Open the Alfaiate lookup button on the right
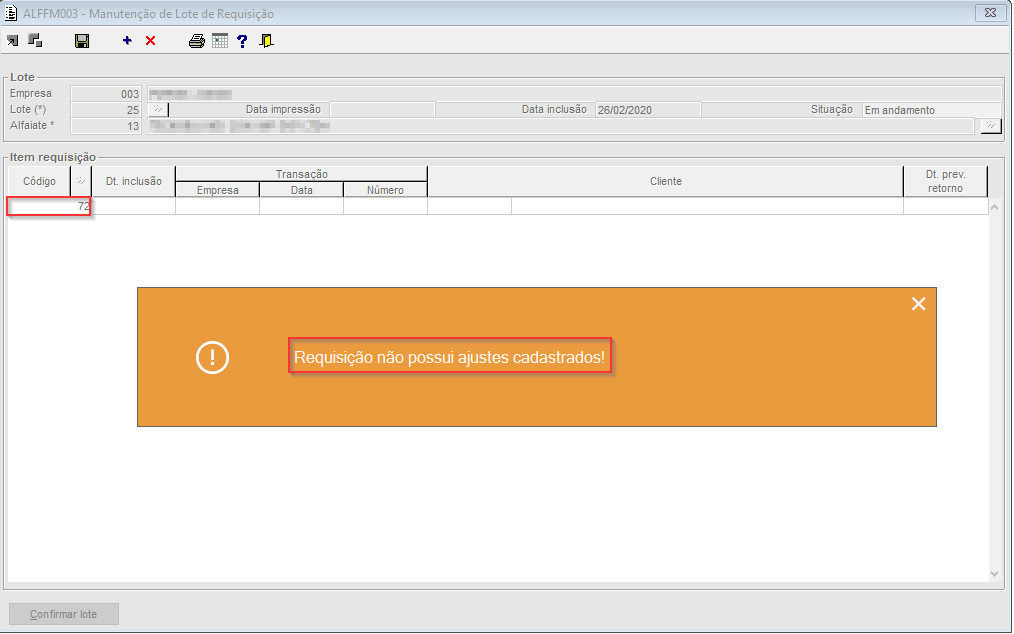The width and height of the screenshot is (1014, 634). (990, 126)
